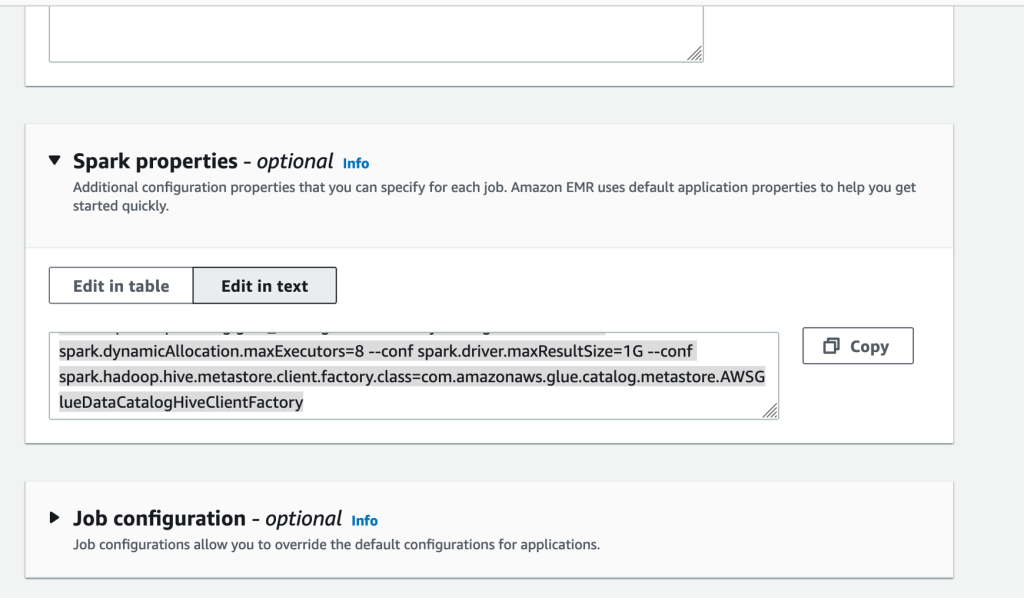The image size is (1024, 598).
Task: Open the Info link beside Spark properties
Action: point(356,163)
